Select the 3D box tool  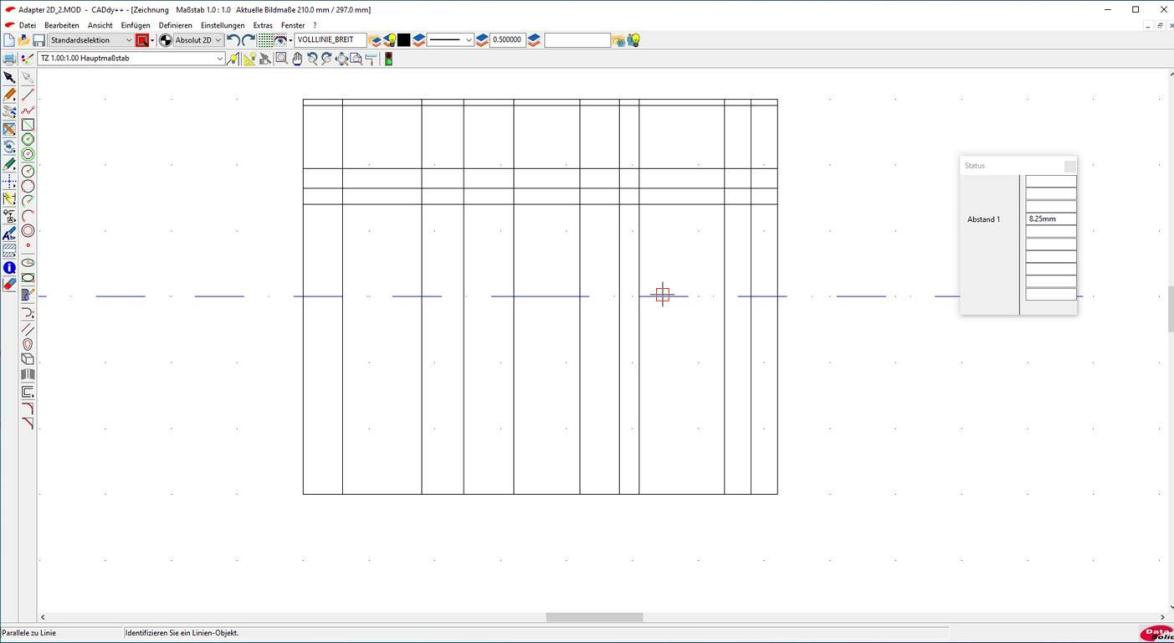[x=28, y=359]
